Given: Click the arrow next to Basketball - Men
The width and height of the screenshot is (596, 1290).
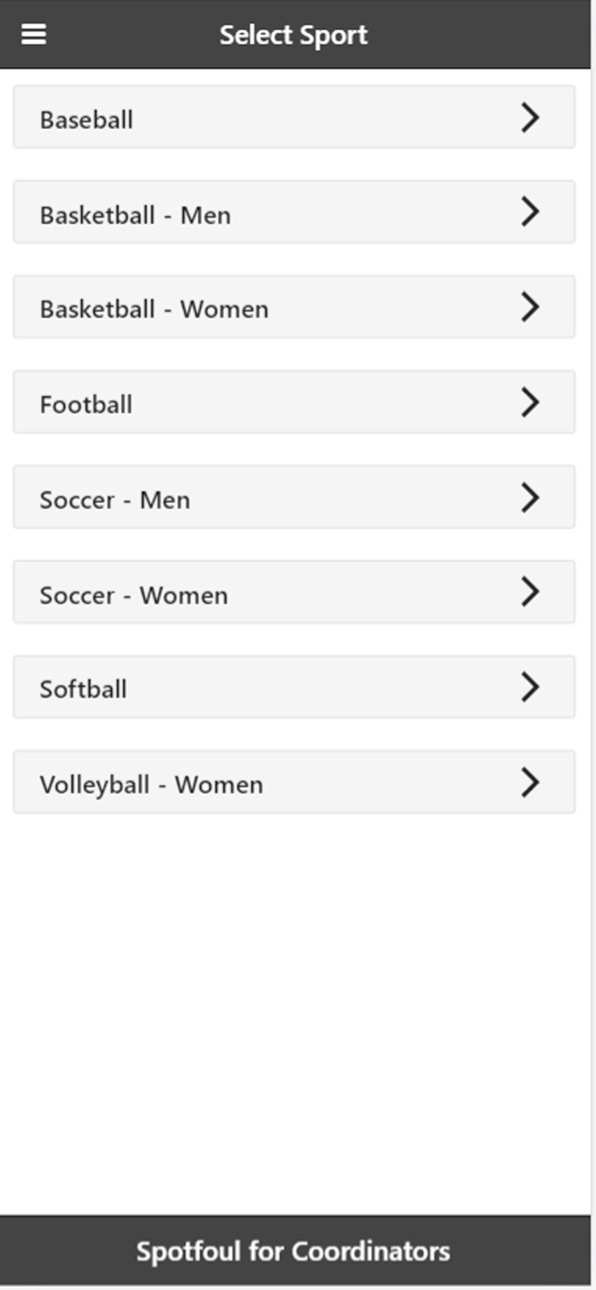Looking at the screenshot, I should tap(530, 212).
